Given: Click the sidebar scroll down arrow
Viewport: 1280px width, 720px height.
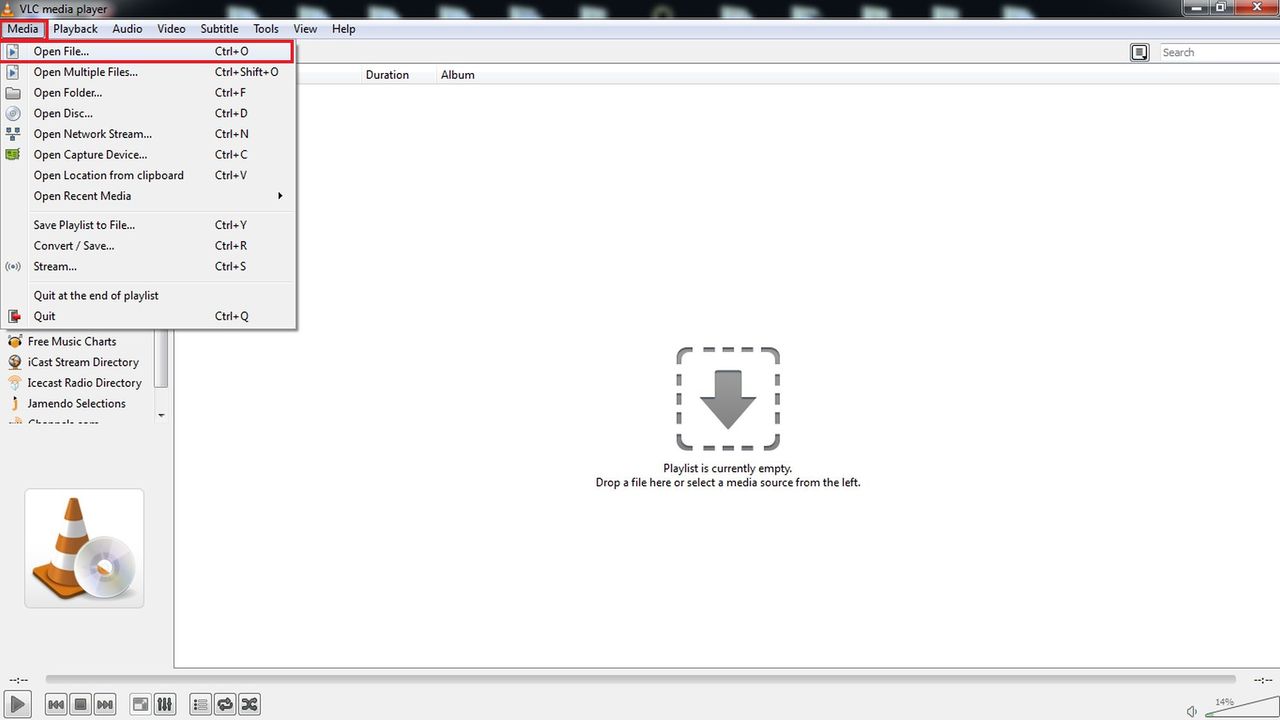Looking at the screenshot, I should tap(162, 415).
